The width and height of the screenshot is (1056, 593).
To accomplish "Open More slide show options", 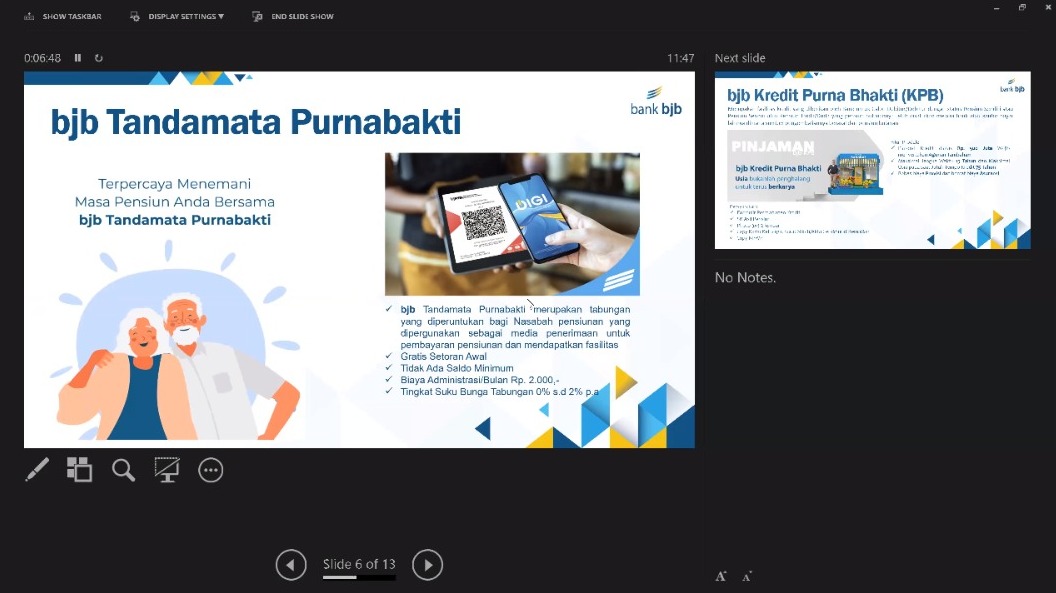I will [210, 470].
